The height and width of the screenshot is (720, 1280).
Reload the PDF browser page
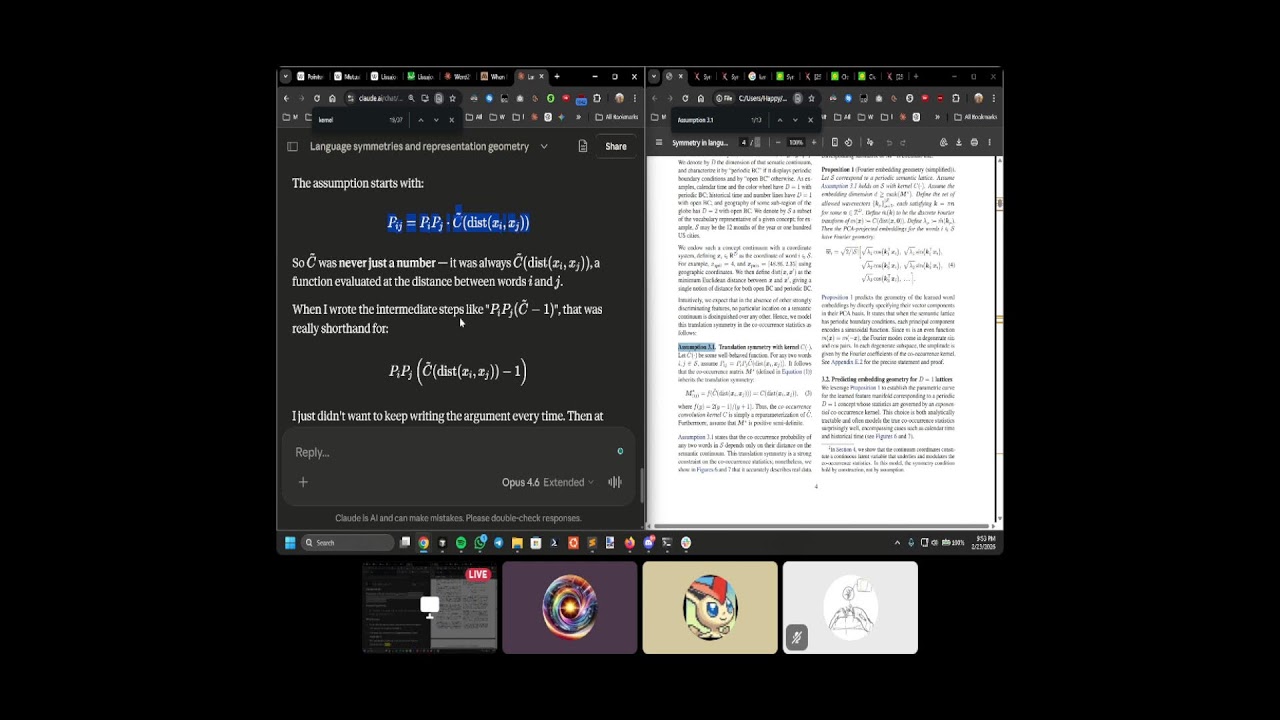click(685, 98)
